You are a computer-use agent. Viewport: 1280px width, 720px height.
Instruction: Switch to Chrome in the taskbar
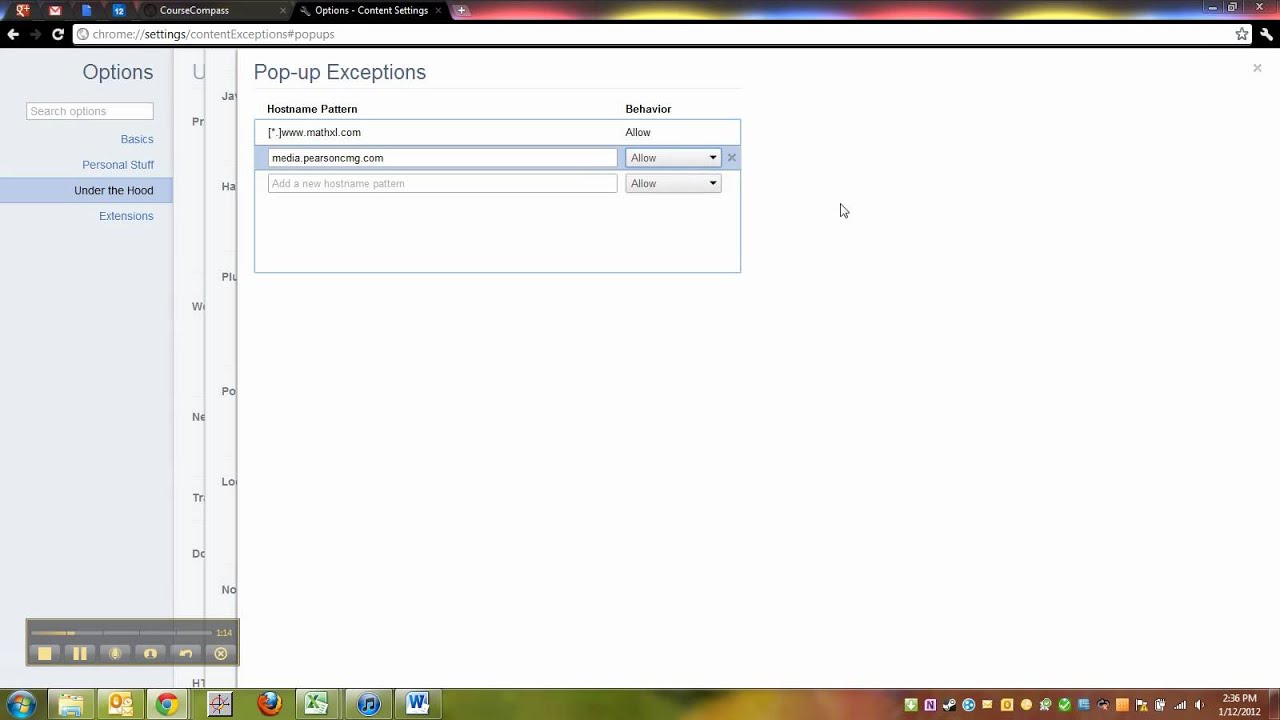167,704
